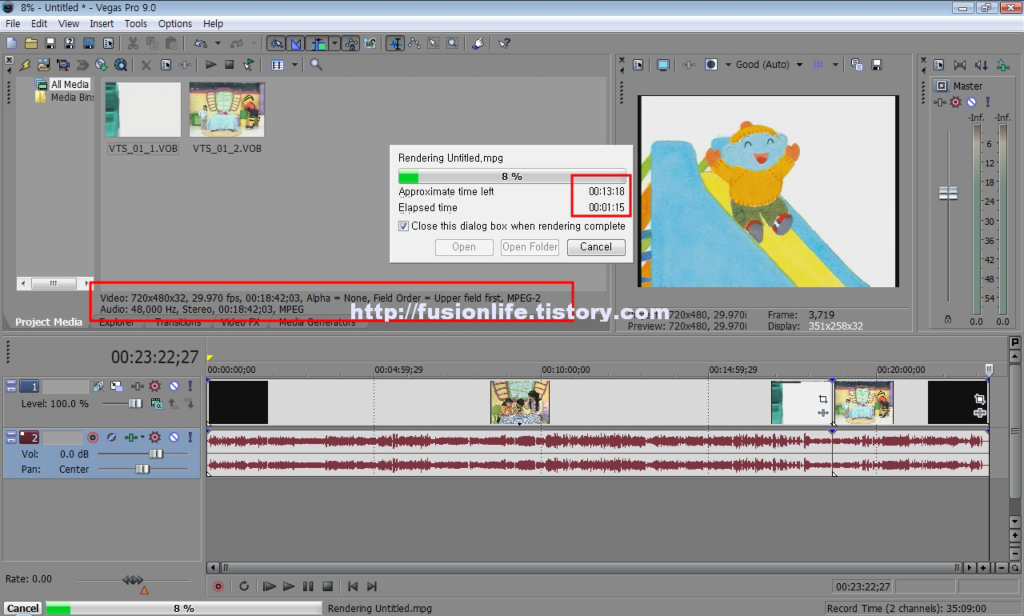Click status bar Cancel button

pos(22,608)
